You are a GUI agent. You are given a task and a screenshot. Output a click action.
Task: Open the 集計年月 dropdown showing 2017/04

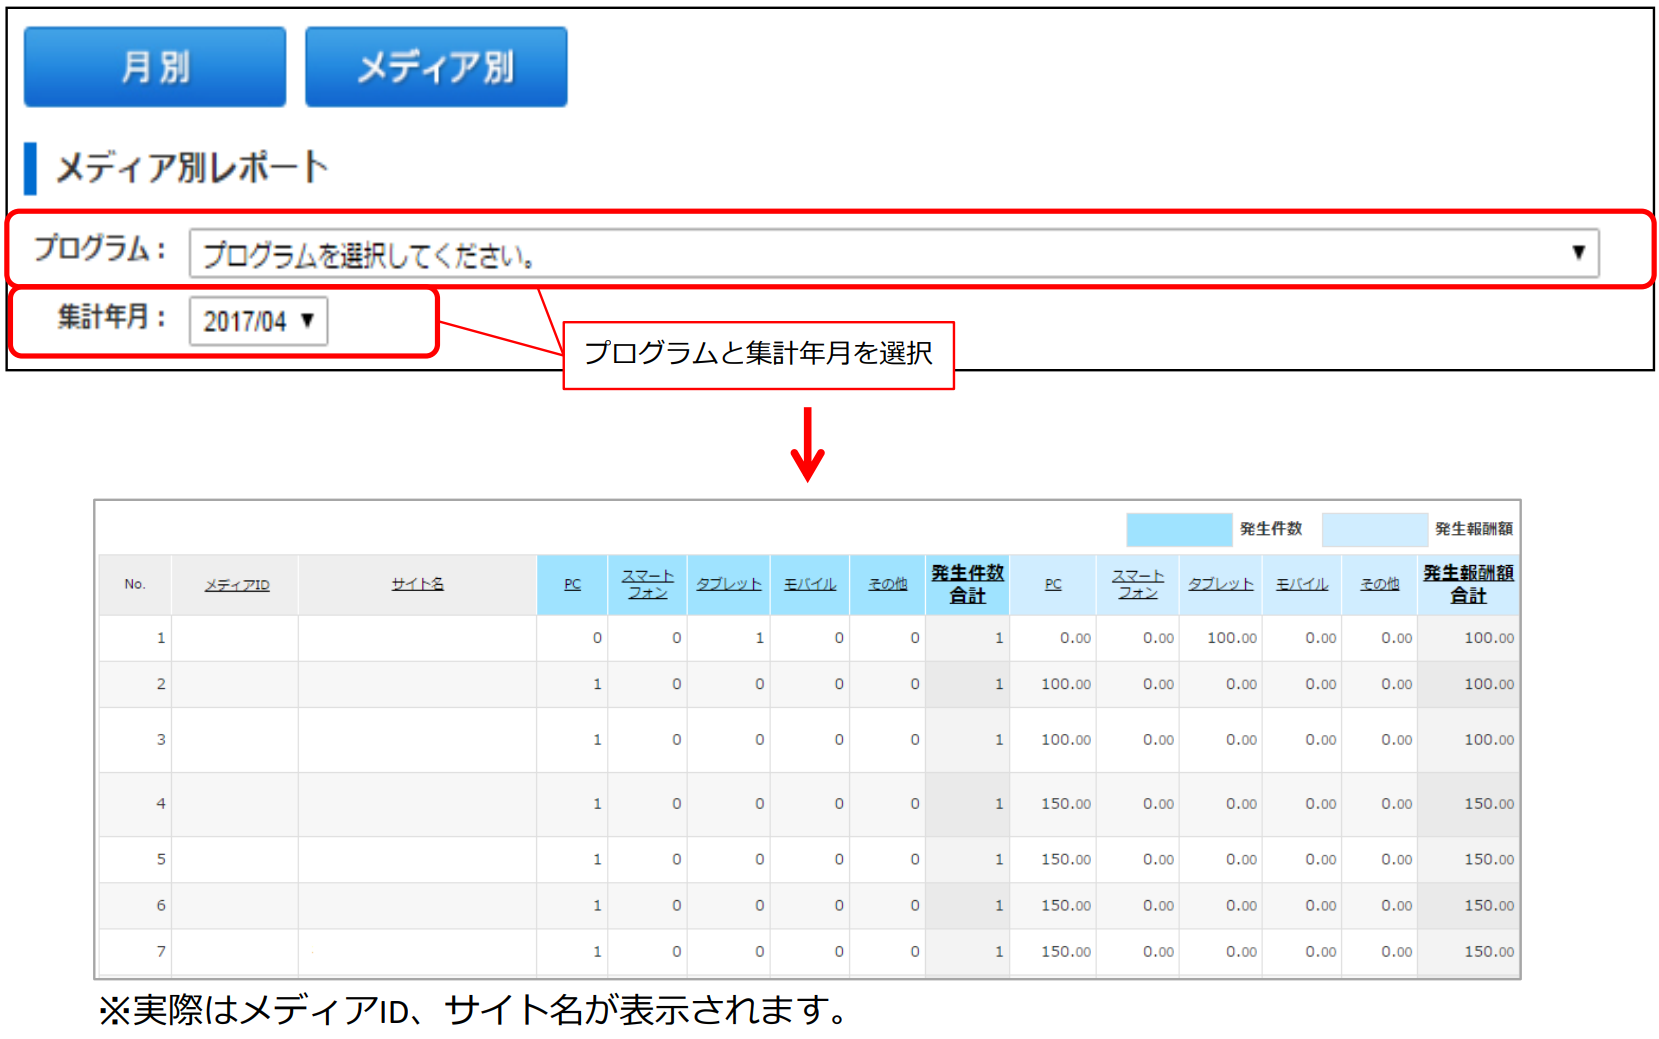(258, 321)
